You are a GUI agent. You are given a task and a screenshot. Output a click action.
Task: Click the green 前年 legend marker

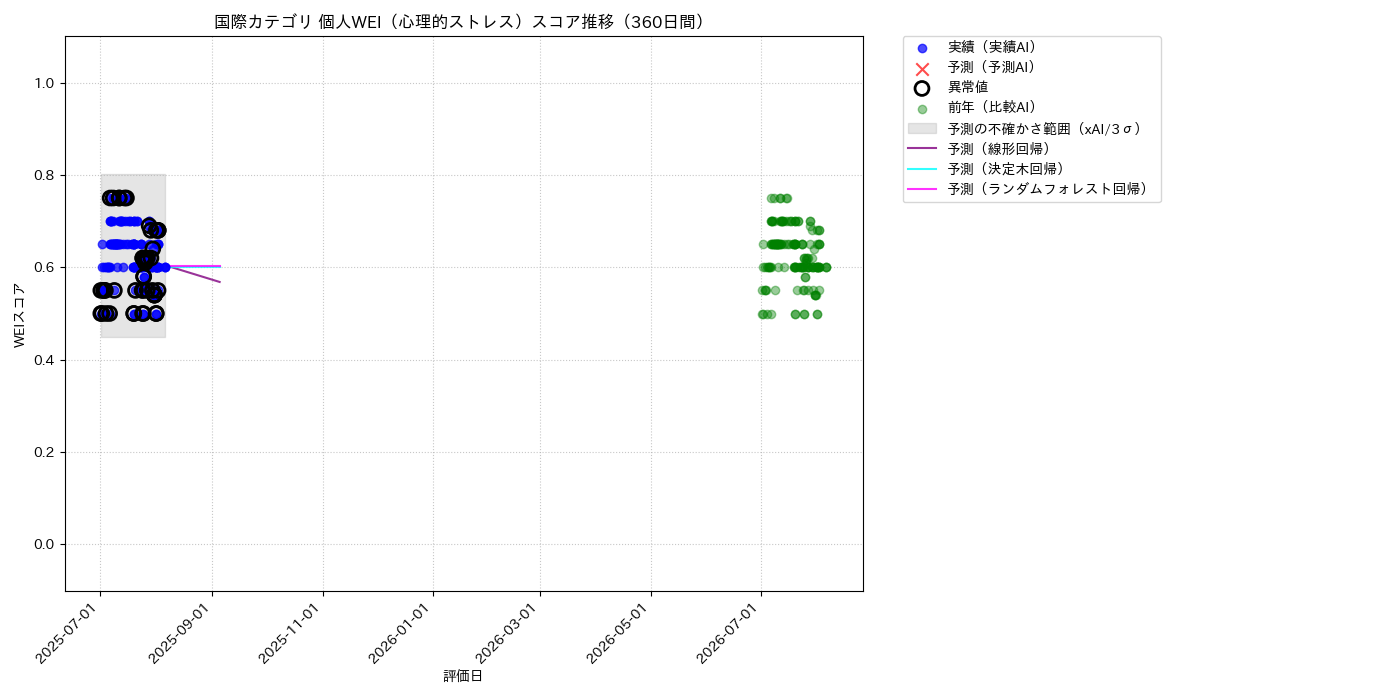pos(922,109)
